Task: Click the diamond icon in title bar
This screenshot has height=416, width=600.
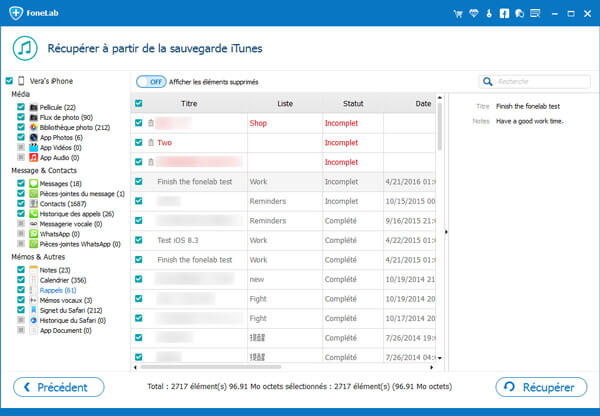Action: [x=474, y=13]
